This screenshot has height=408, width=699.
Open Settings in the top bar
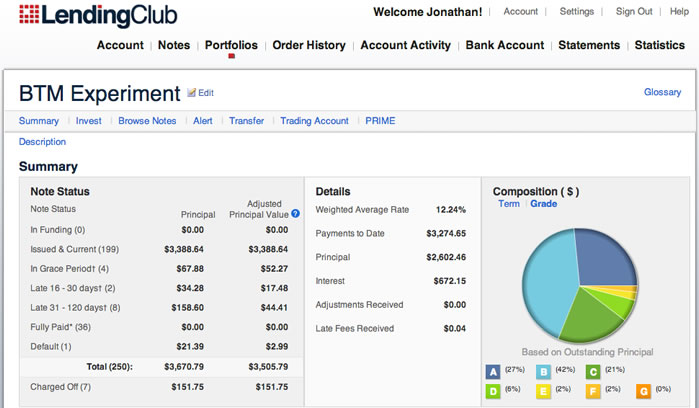click(576, 12)
